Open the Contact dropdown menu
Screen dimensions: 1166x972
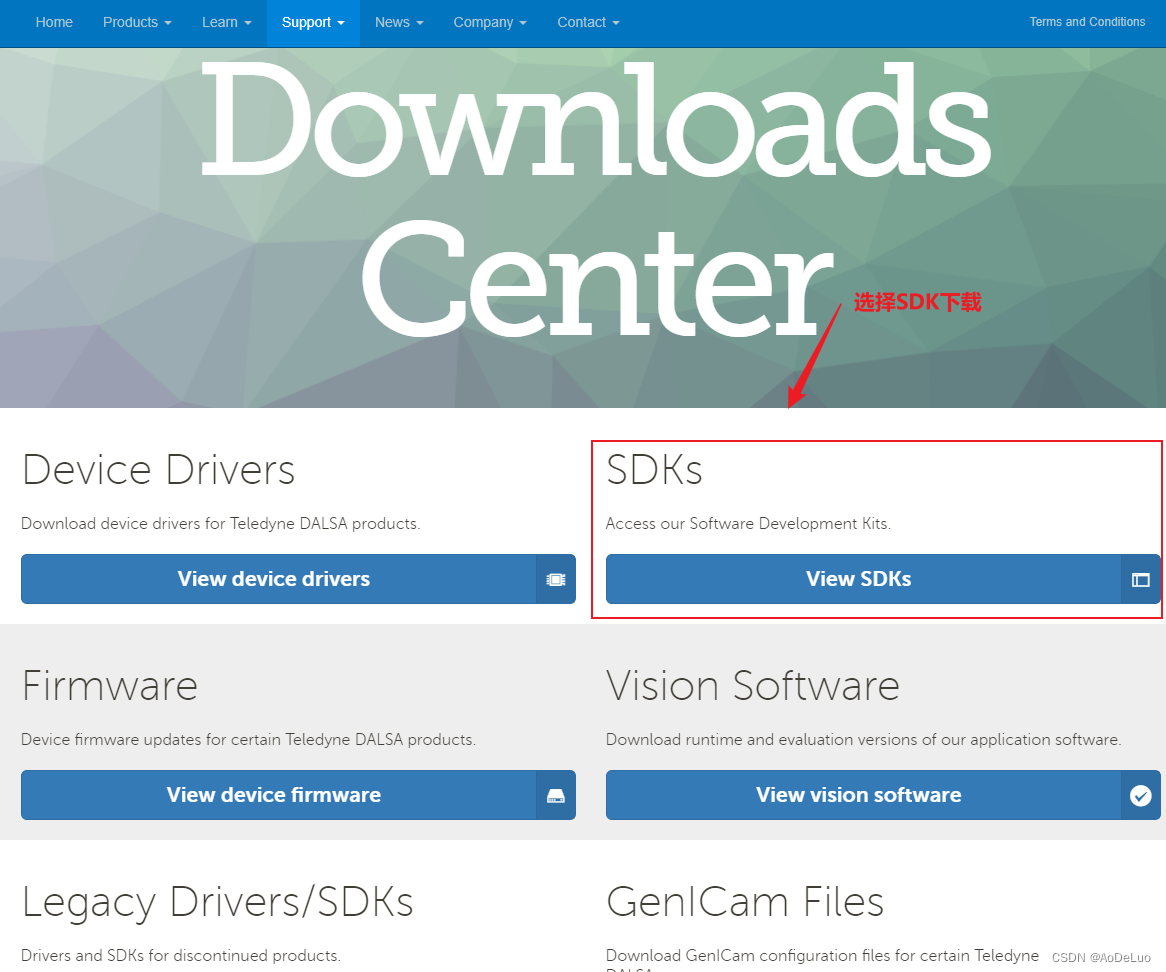click(588, 22)
